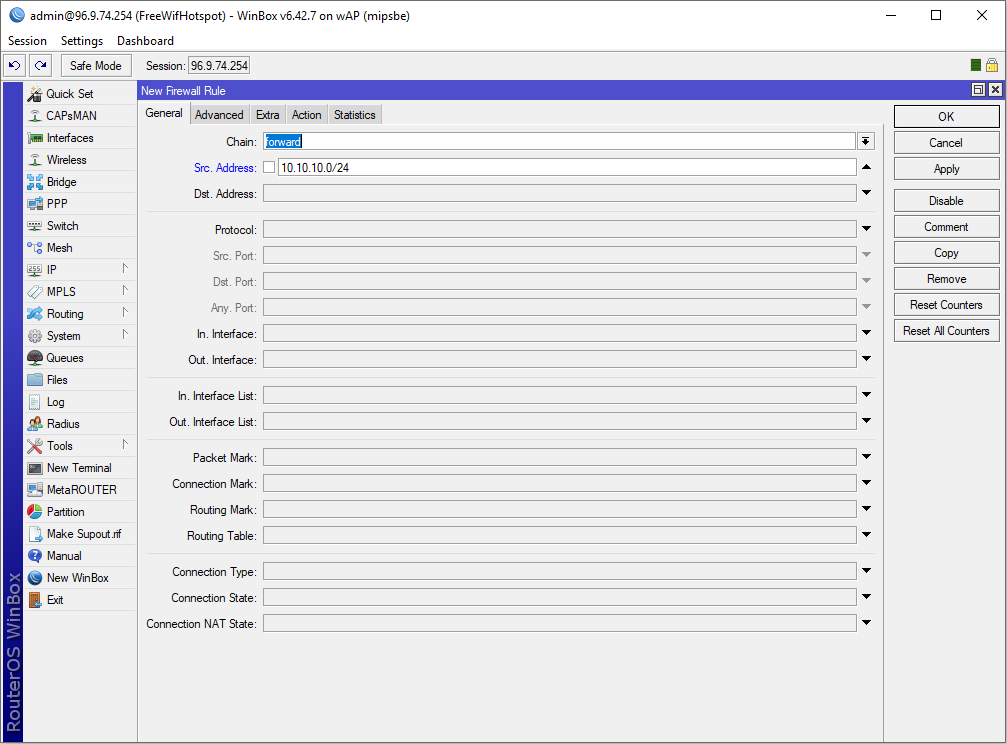Open the Log viewer

[80, 402]
